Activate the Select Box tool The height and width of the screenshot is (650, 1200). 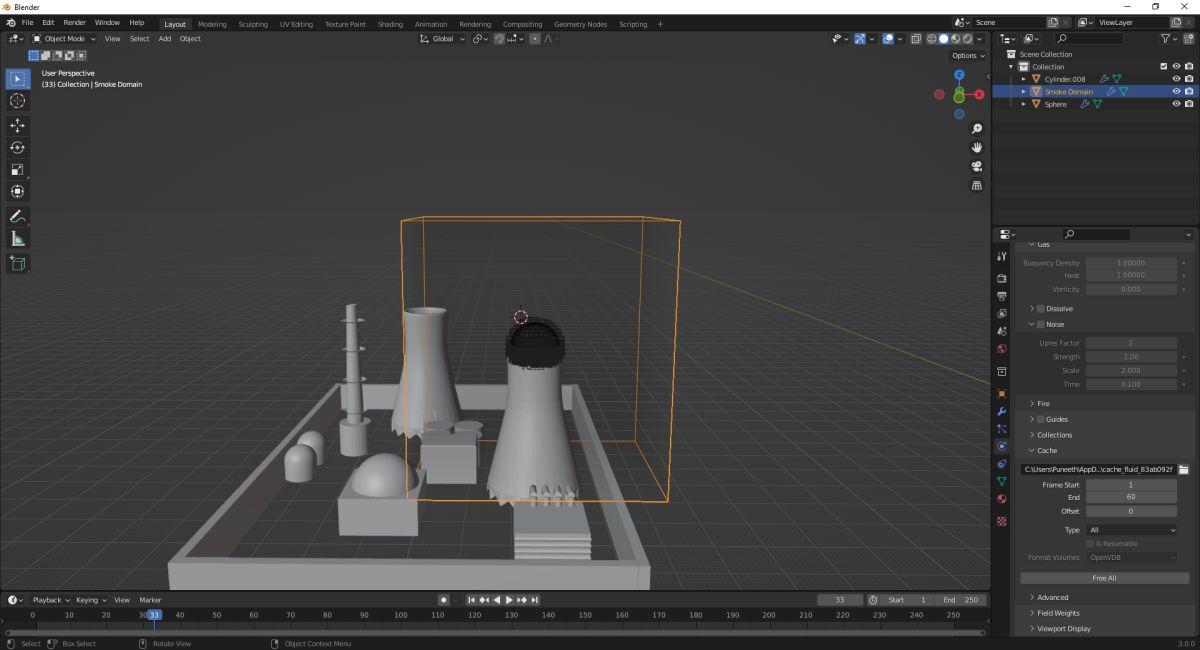point(18,79)
